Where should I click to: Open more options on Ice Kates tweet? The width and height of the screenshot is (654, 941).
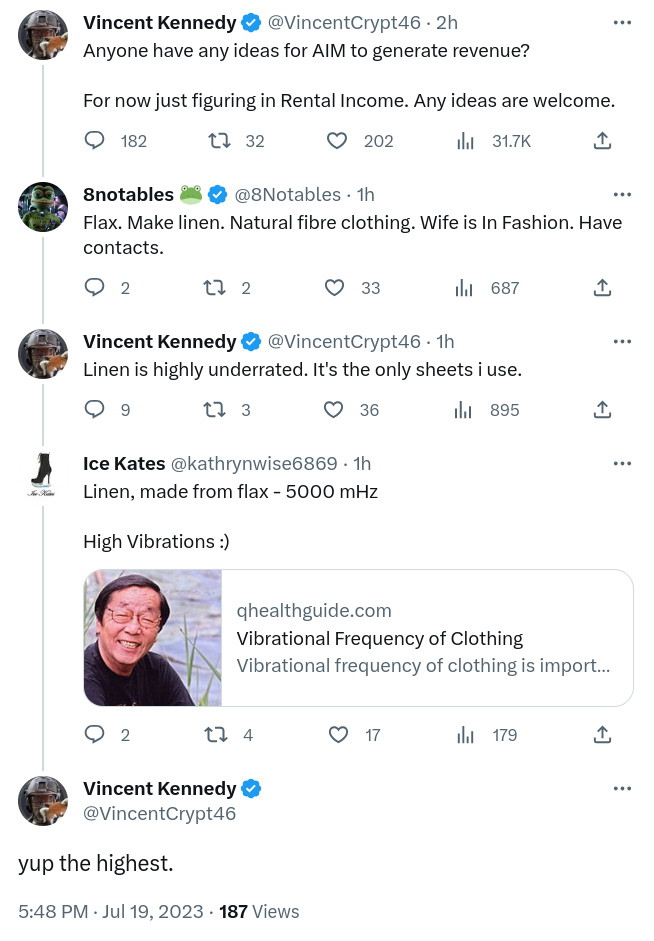pyautogui.click(x=622, y=463)
